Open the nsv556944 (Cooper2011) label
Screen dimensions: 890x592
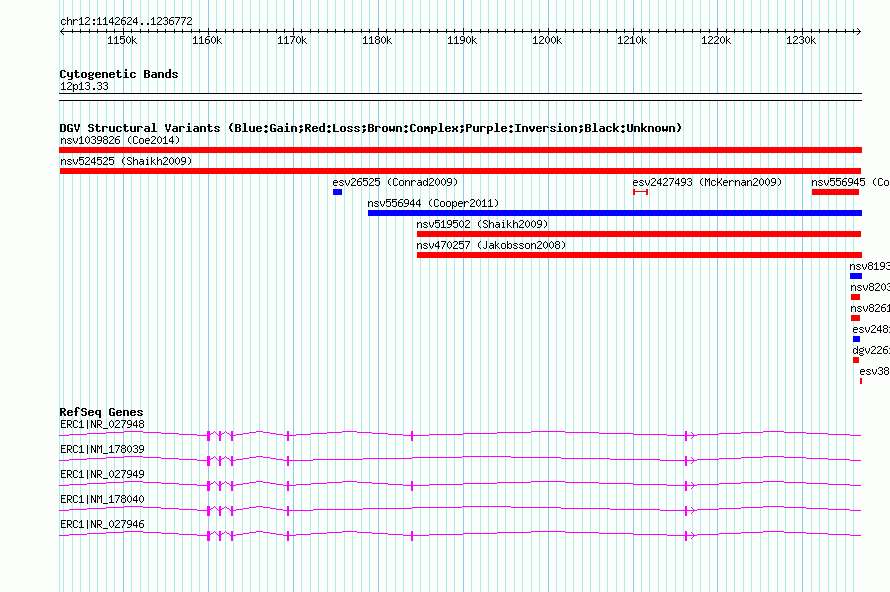[433, 203]
